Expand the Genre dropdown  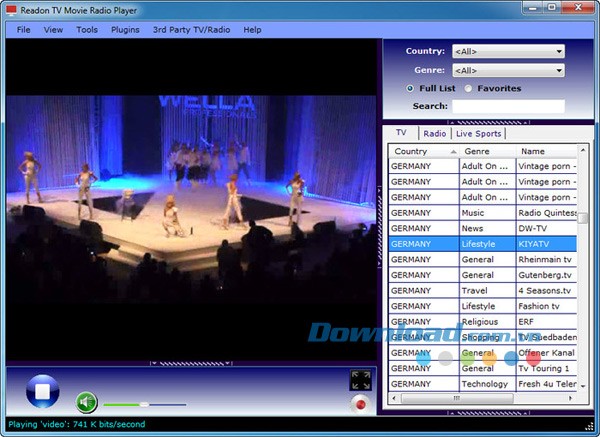pyautogui.click(x=508, y=70)
